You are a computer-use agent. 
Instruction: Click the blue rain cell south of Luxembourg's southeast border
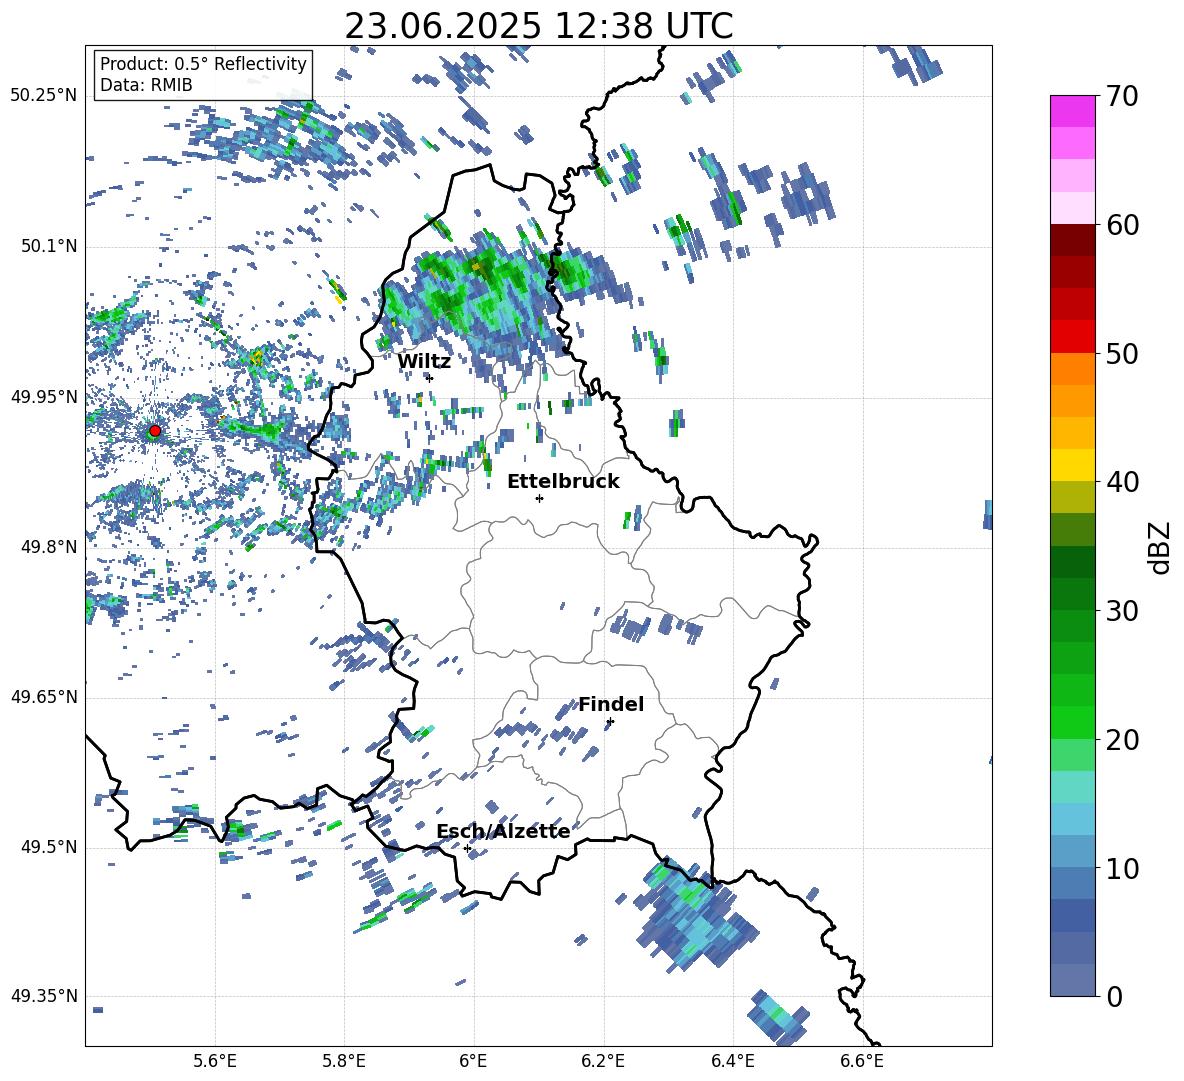(x=695, y=913)
